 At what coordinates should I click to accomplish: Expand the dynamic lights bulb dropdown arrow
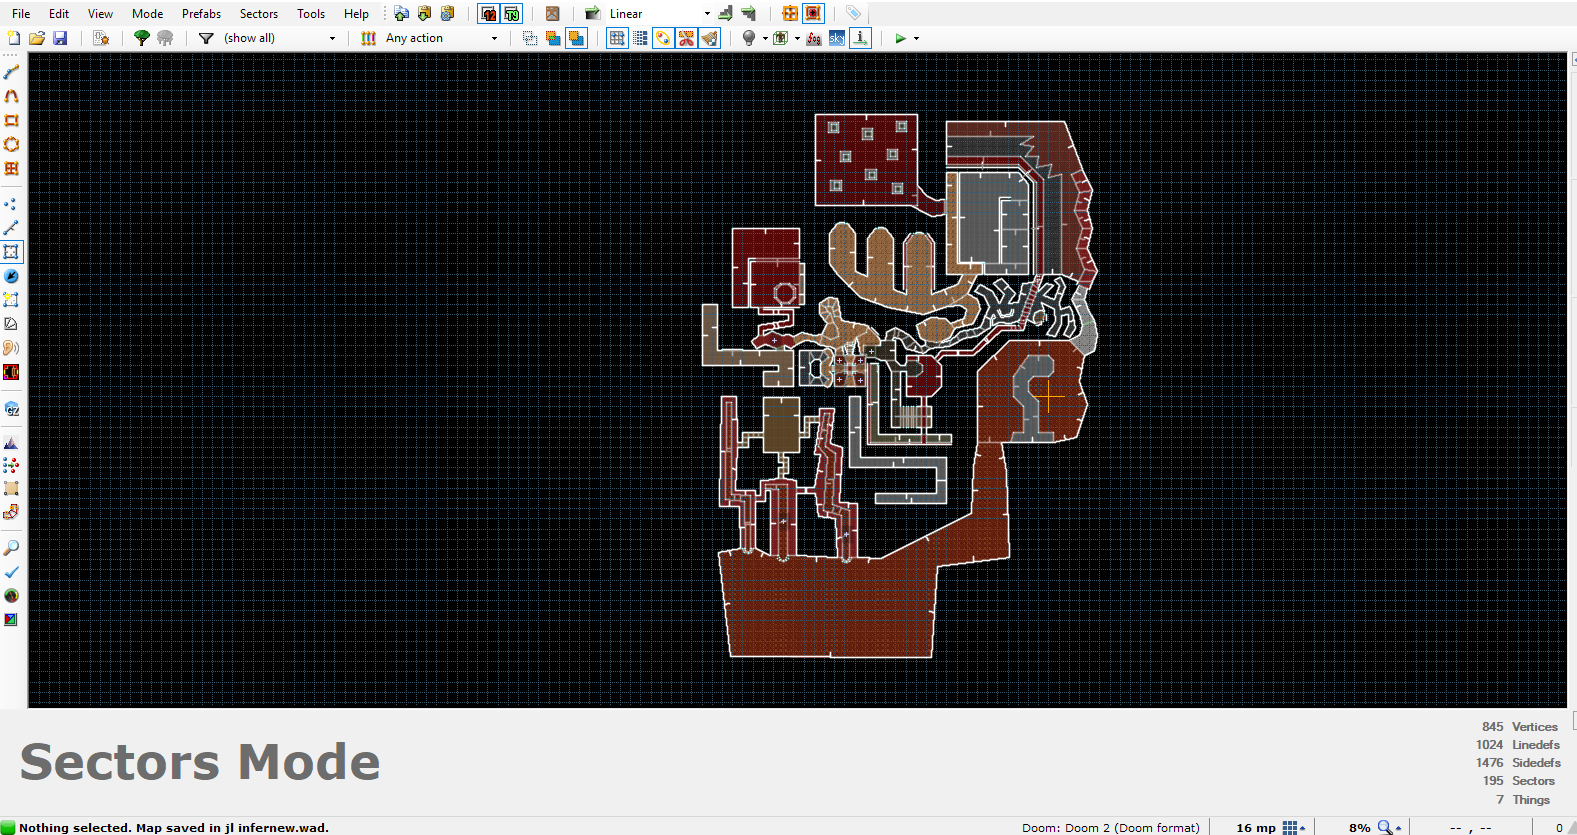click(x=765, y=38)
